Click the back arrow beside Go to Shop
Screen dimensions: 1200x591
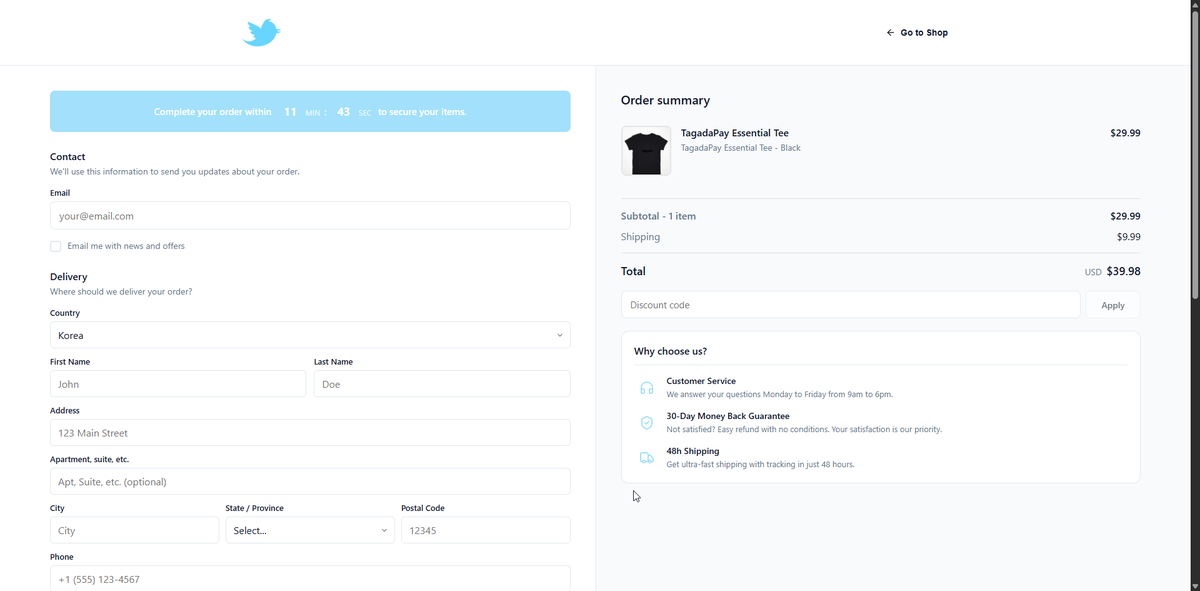pos(890,33)
